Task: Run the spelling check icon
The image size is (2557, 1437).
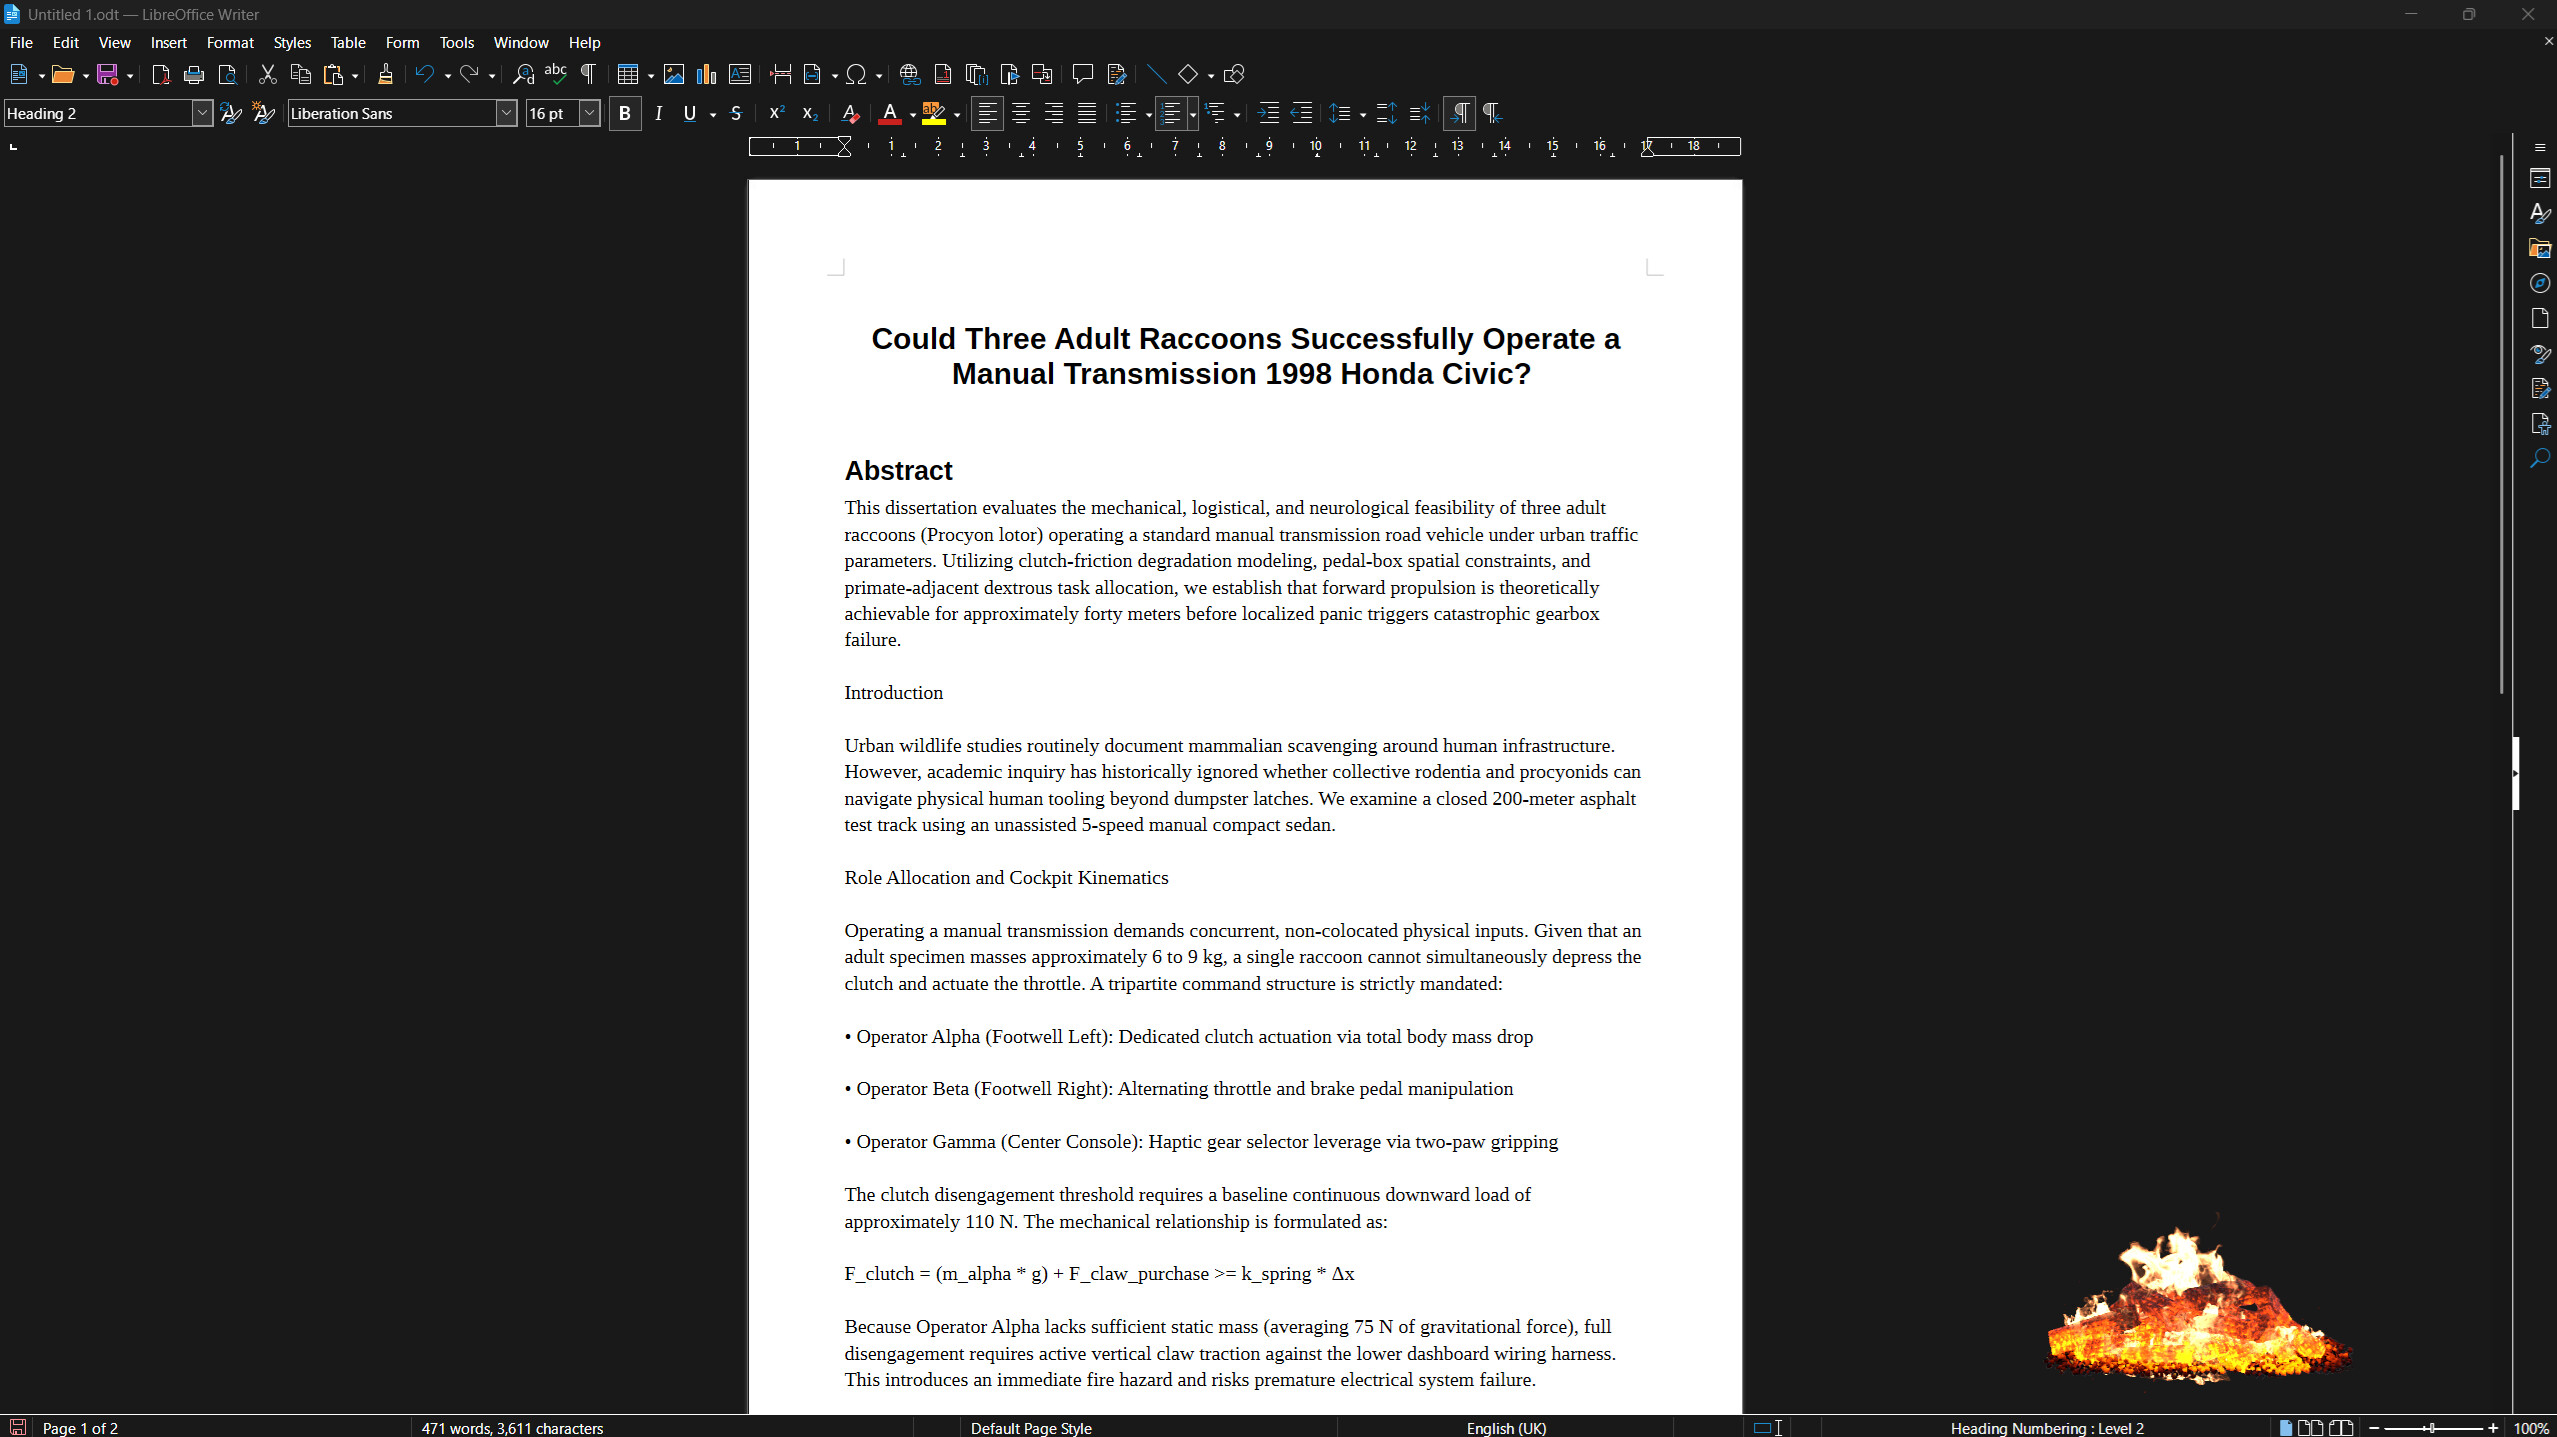Action: [556, 74]
